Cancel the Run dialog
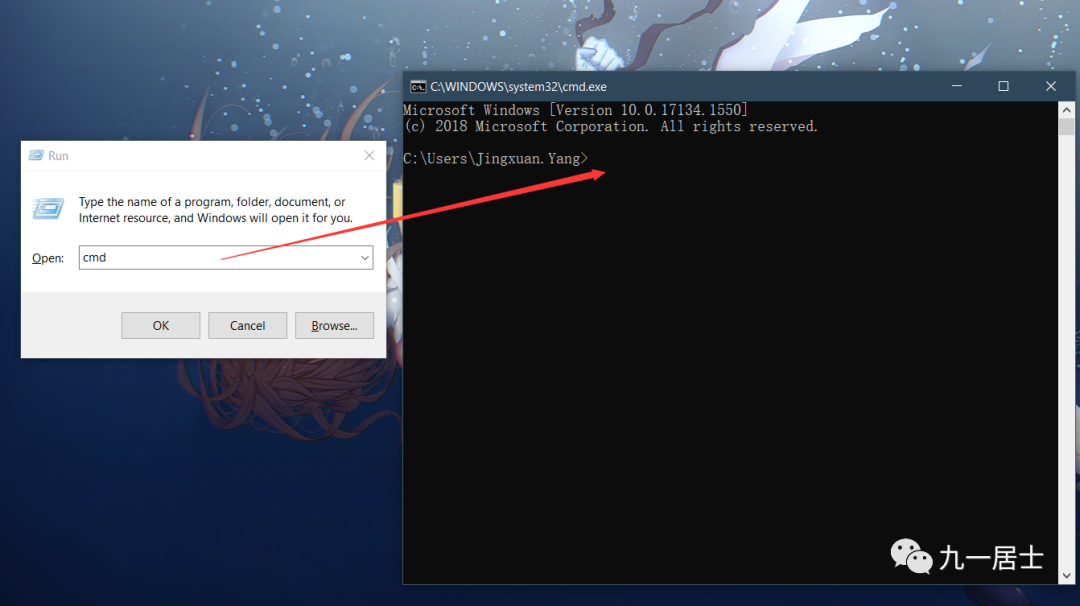This screenshot has width=1080, height=606. tap(247, 326)
